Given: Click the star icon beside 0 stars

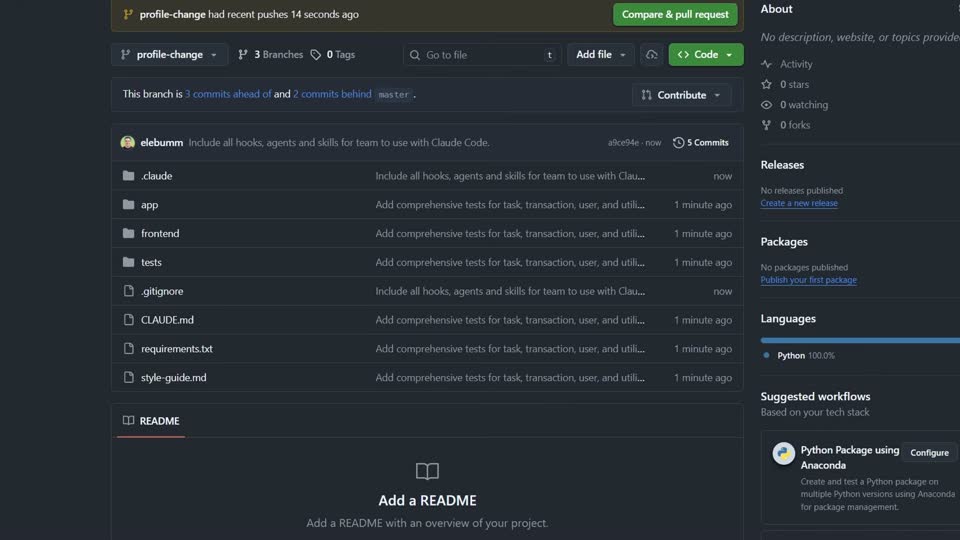Looking at the screenshot, I should click(766, 84).
